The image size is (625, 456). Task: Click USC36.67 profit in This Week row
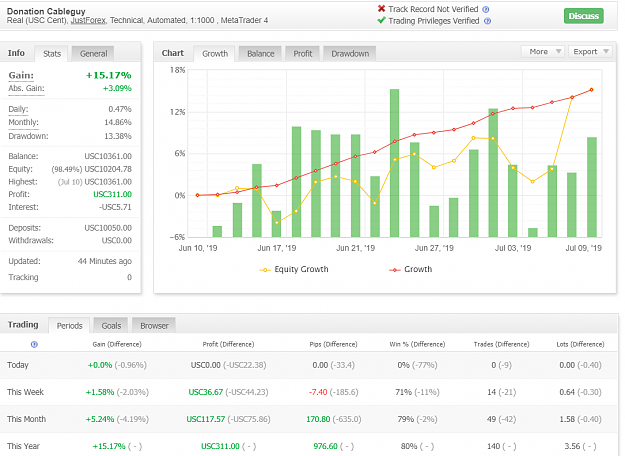[x=205, y=392]
